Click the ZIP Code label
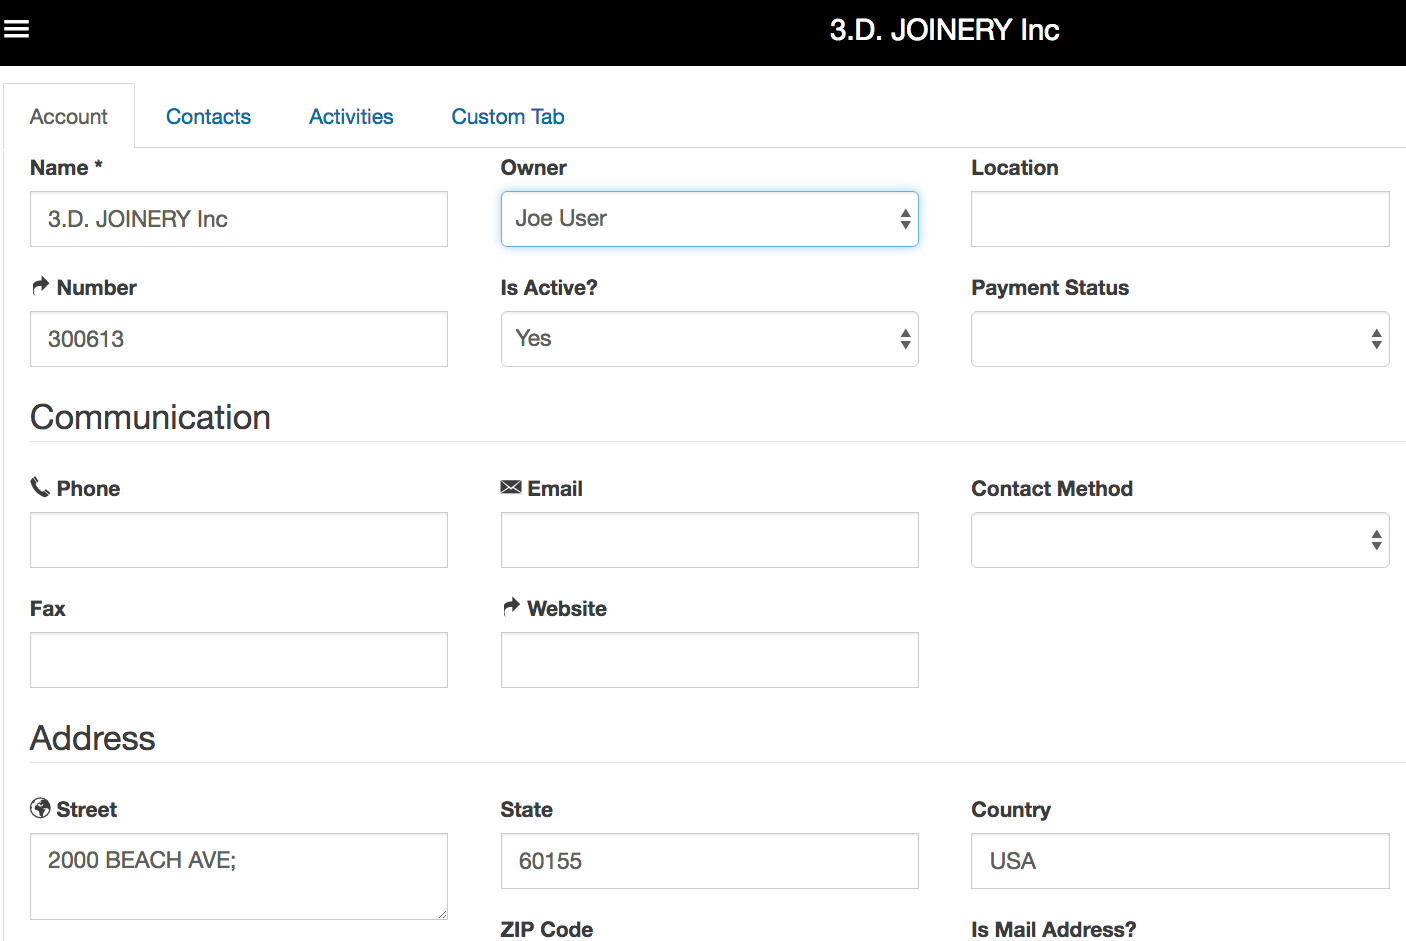The width and height of the screenshot is (1406, 941). pyautogui.click(x=547, y=929)
